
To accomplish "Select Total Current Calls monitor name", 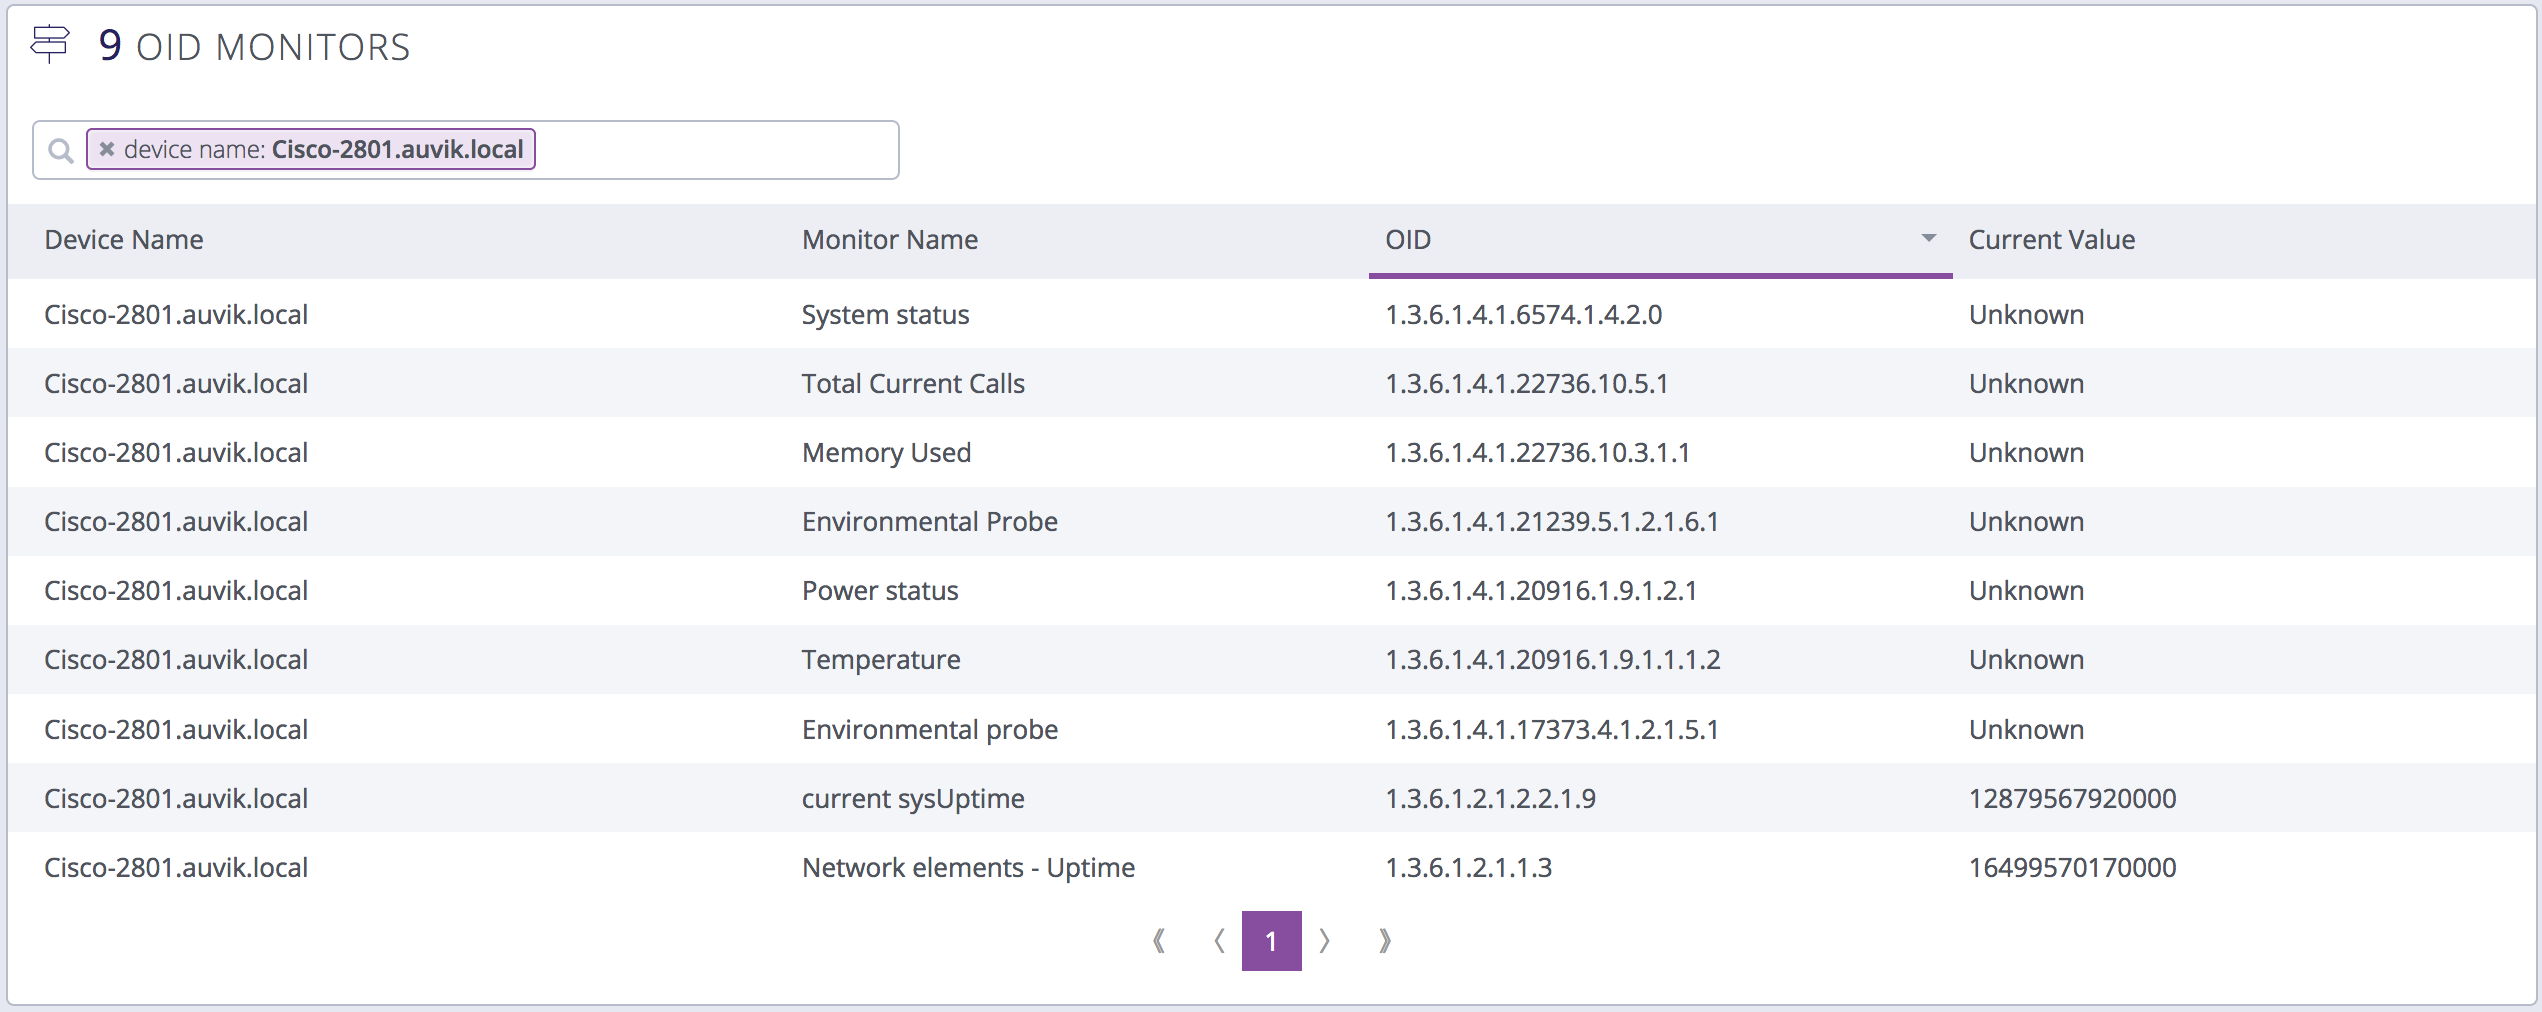I will (x=913, y=384).
